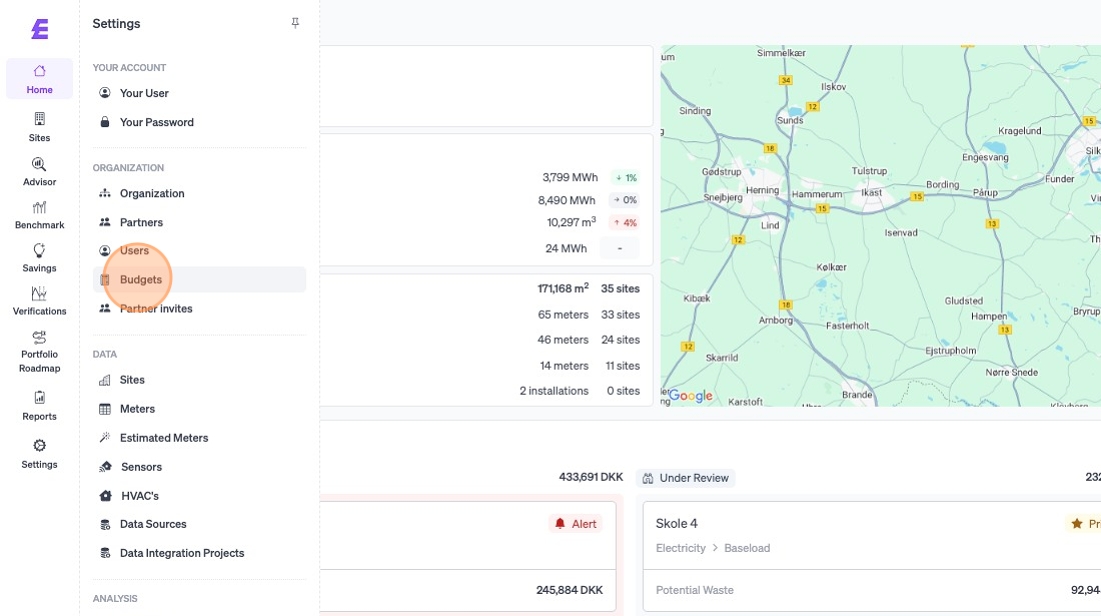The image size is (1101, 616).
Task: Open Sites from the left navigation rail
Action: (39, 126)
